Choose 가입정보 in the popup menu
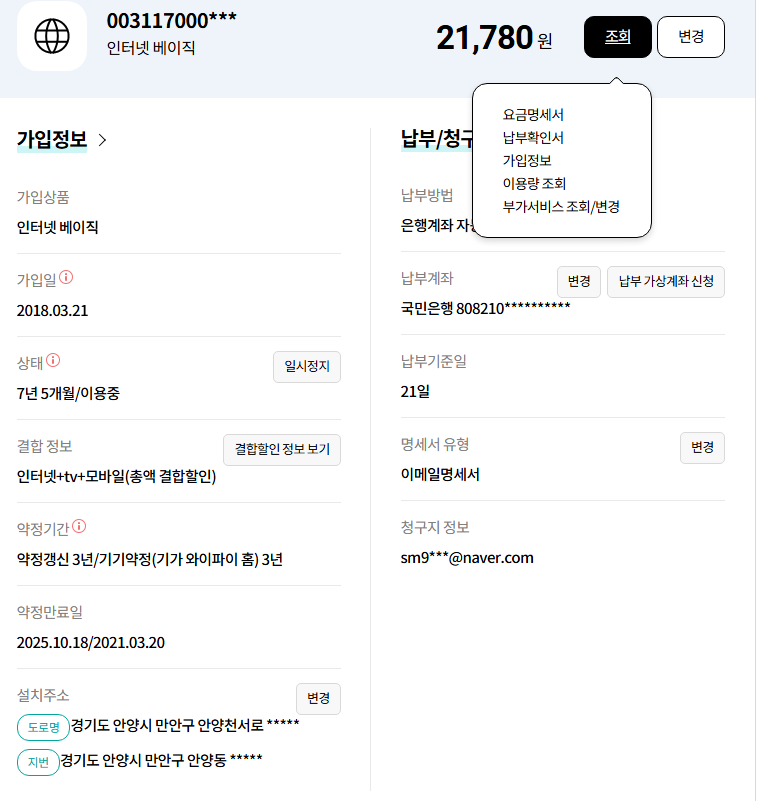 click(x=527, y=161)
